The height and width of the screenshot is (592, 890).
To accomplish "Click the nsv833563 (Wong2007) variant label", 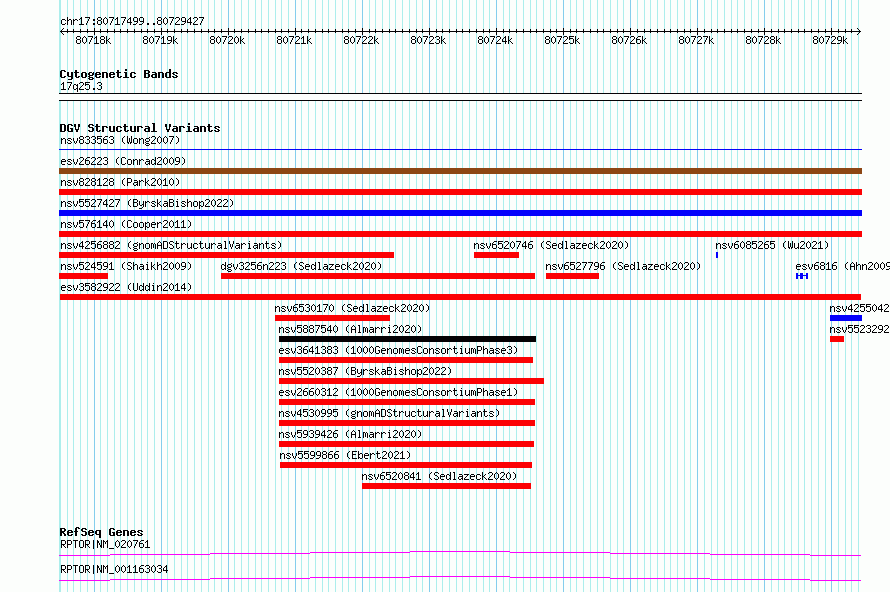I will pos(120,140).
